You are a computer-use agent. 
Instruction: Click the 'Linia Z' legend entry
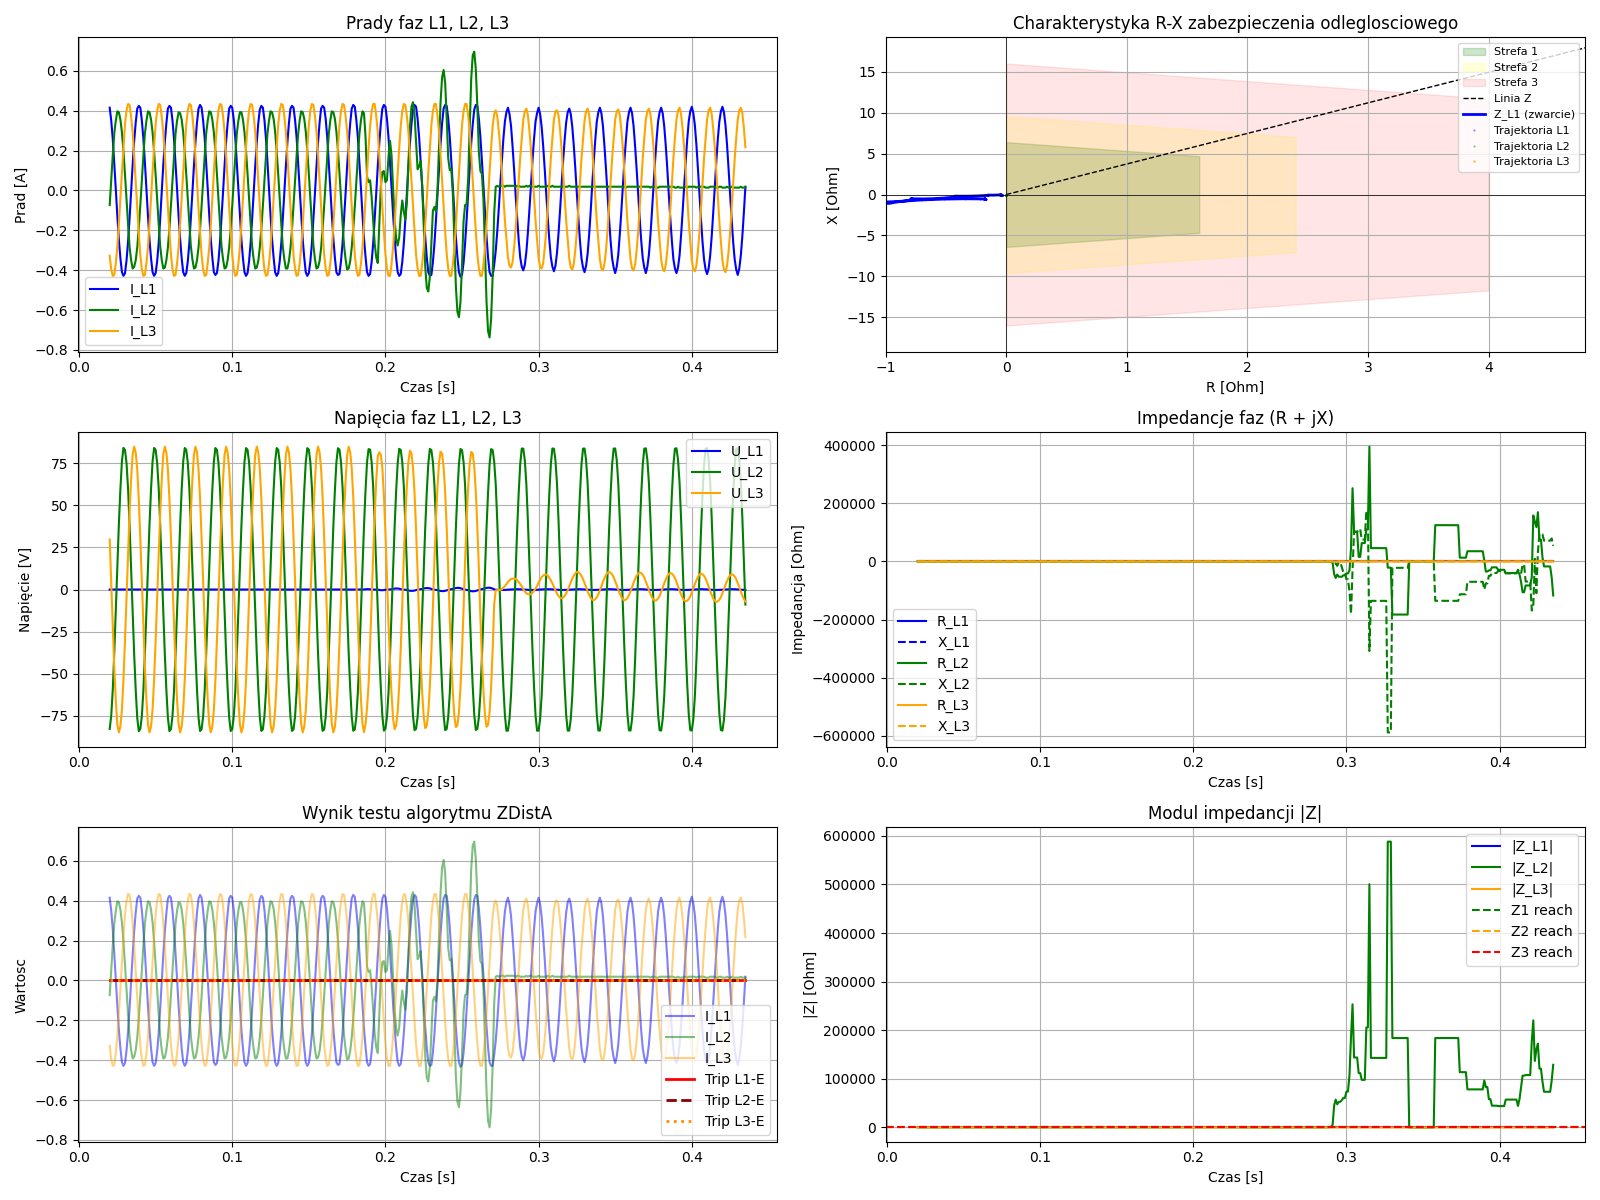click(1512, 98)
